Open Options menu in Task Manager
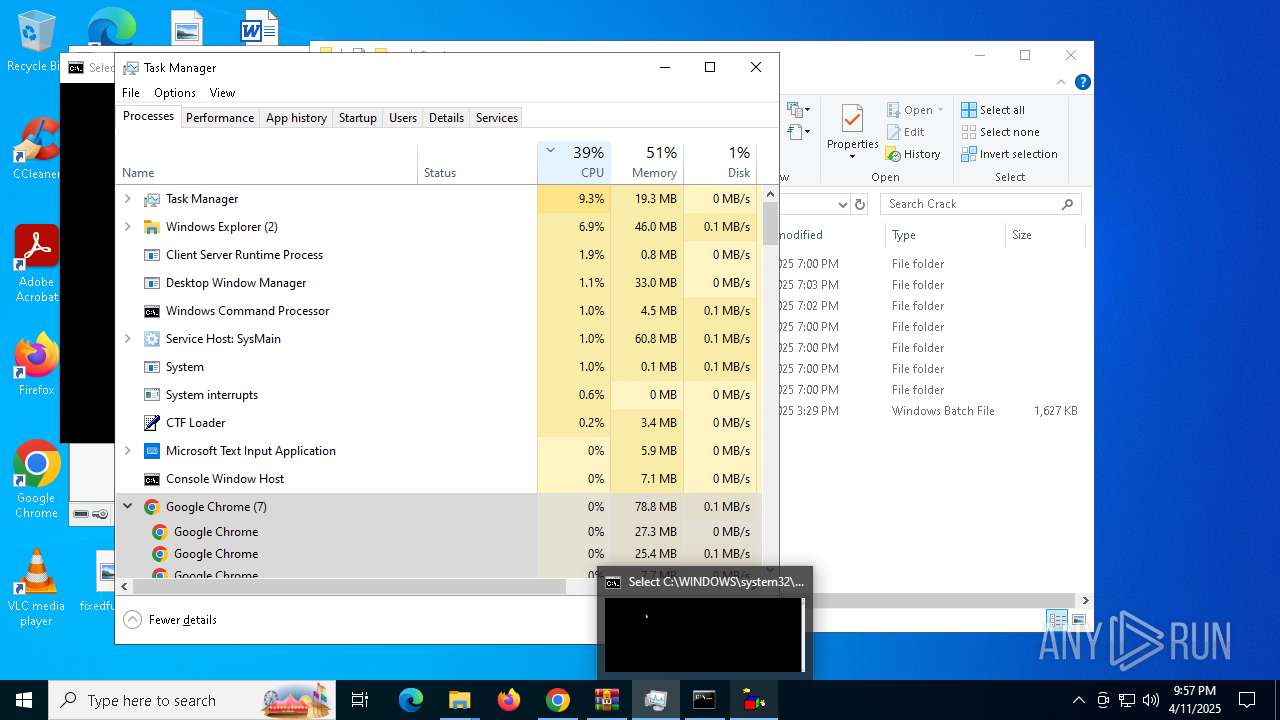The width and height of the screenshot is (1280, 720). click(x=175, y=93)
